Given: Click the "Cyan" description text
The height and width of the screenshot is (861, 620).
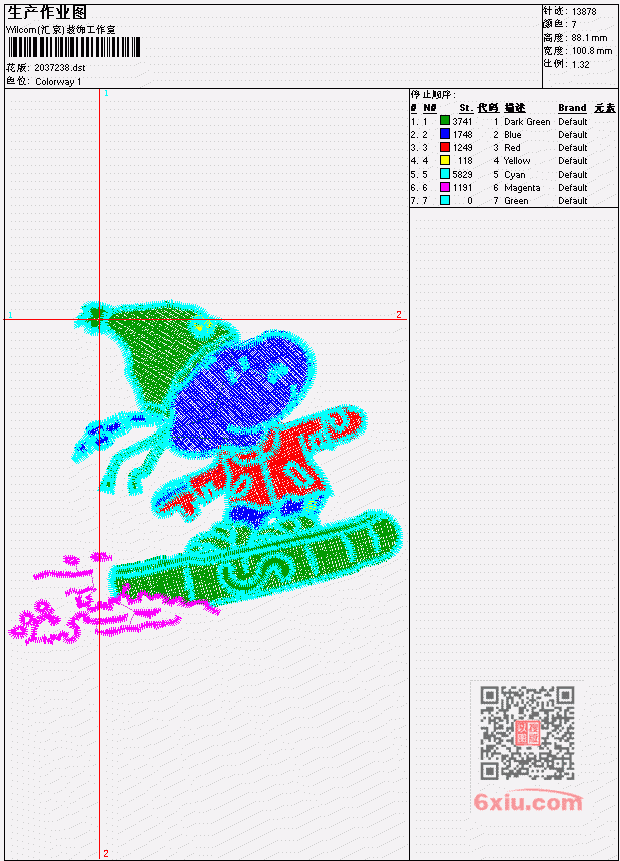Looking at the screenshot, I should (x=515, y=175).
